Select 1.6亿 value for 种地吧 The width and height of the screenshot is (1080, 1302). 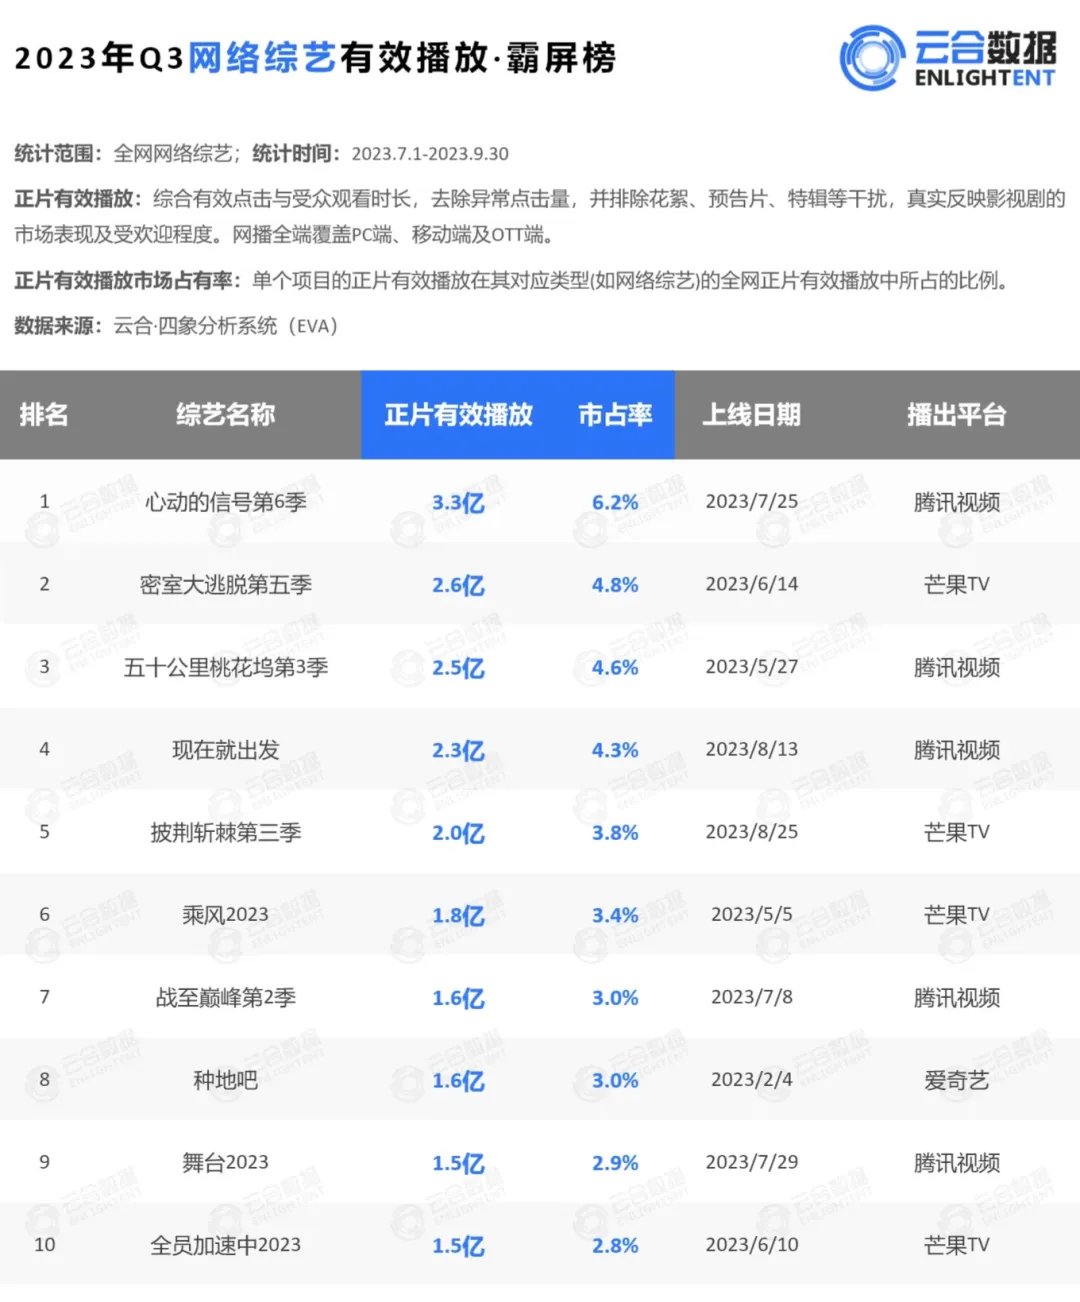tap(458, 1081)
